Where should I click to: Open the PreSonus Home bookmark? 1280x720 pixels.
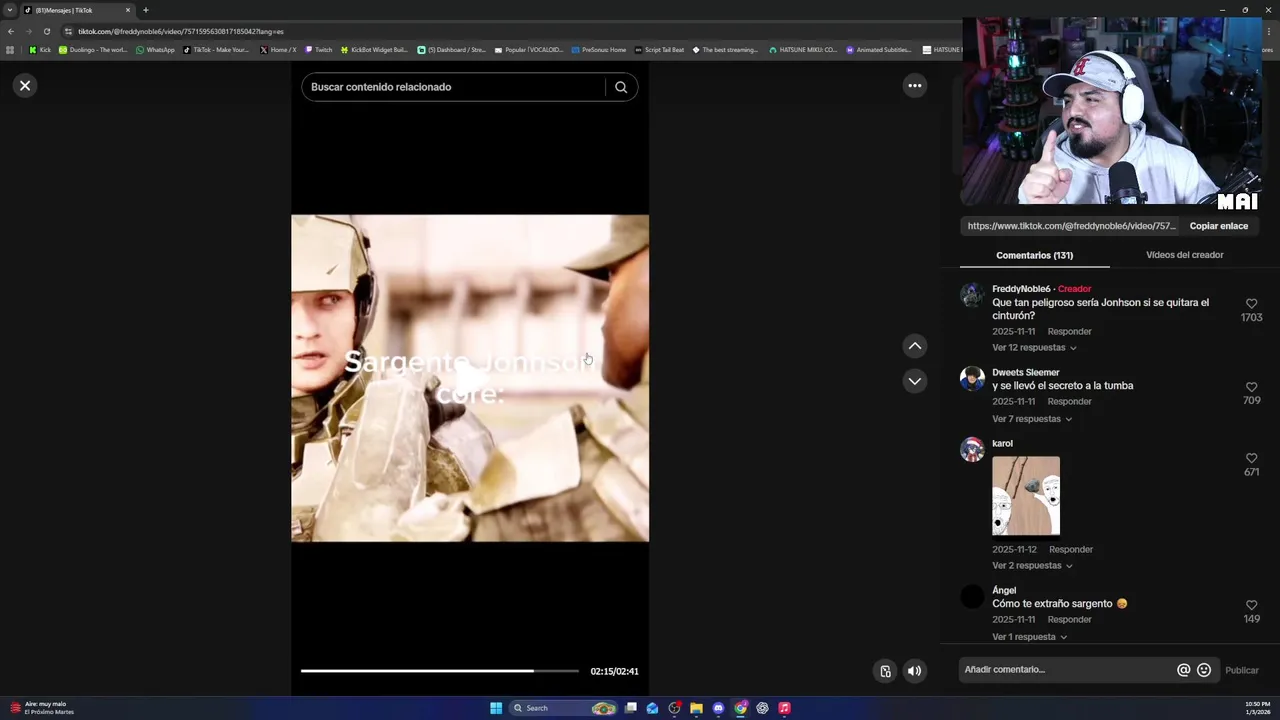[598, 50]
